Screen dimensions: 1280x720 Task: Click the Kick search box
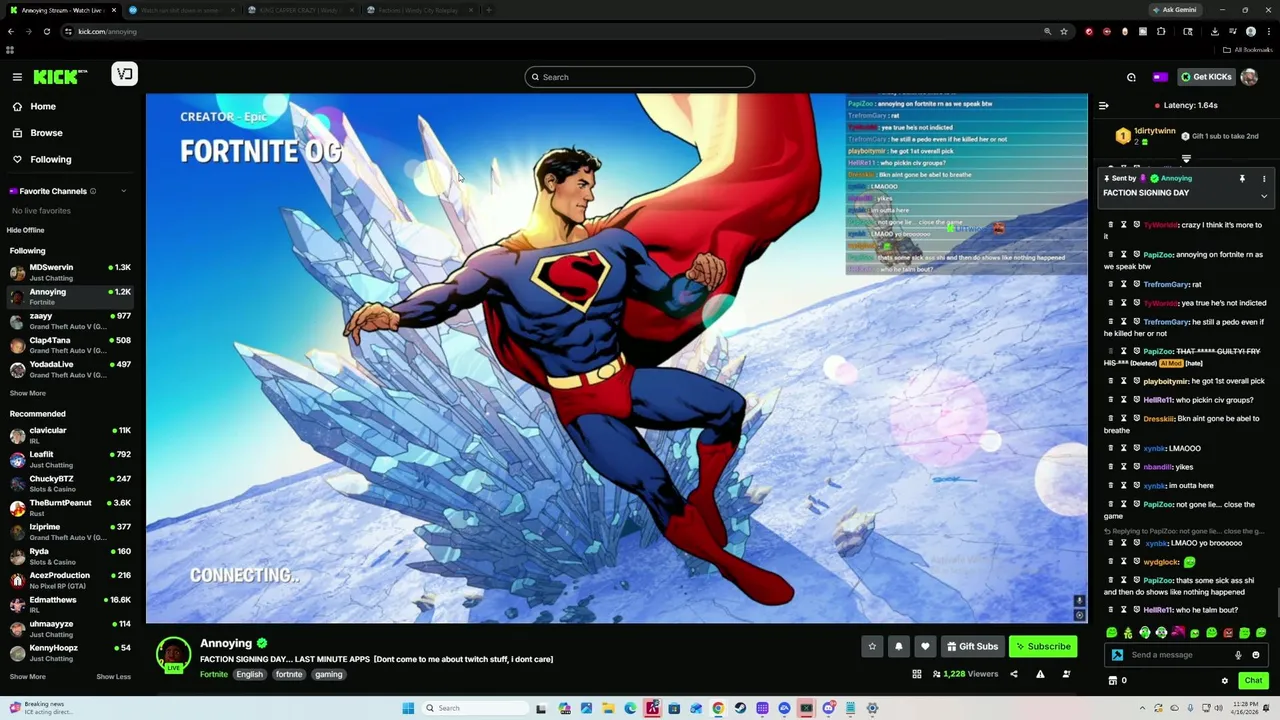pyautogui.click(x=639, y=77)
